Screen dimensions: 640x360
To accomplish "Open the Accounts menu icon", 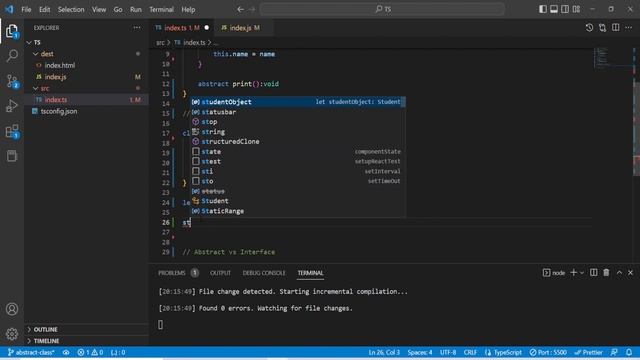I will 12,309.
